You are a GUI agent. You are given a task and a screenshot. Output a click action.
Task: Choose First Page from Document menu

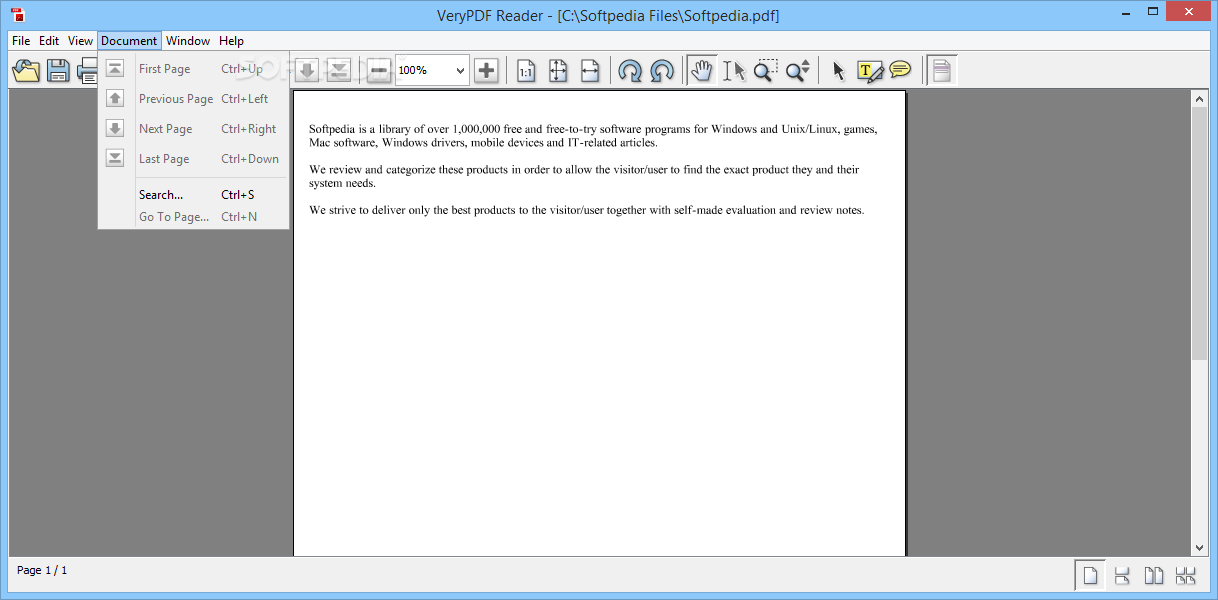[193, 69]
